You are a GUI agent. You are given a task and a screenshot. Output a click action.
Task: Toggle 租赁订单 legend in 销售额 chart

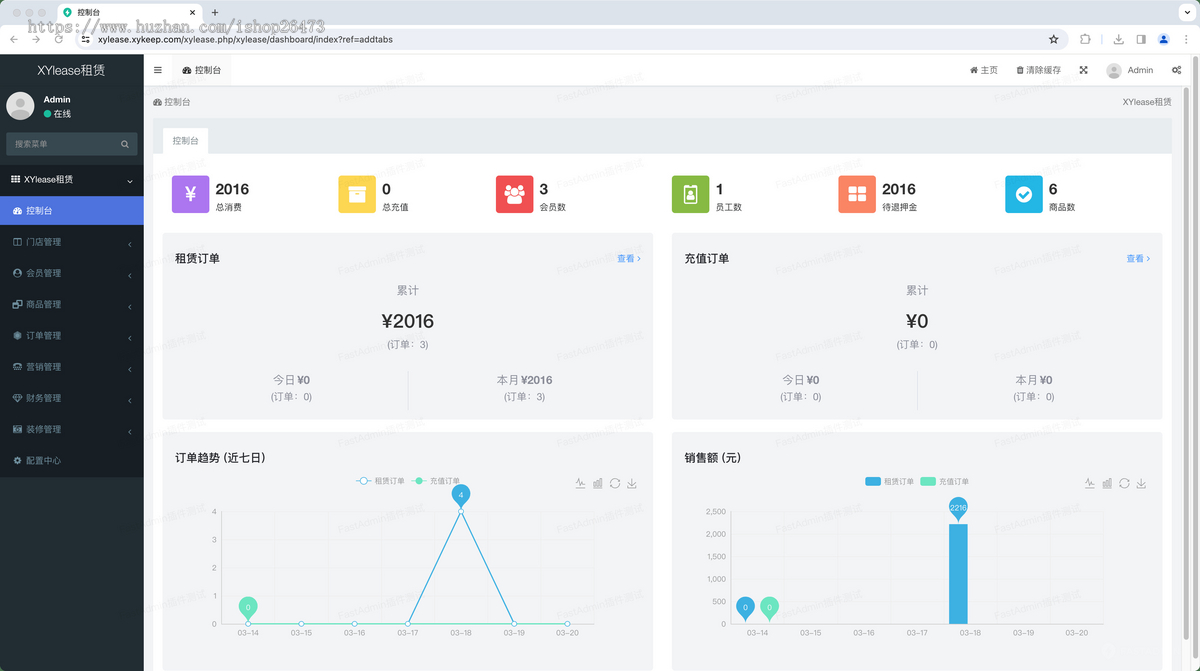(889, 481)
